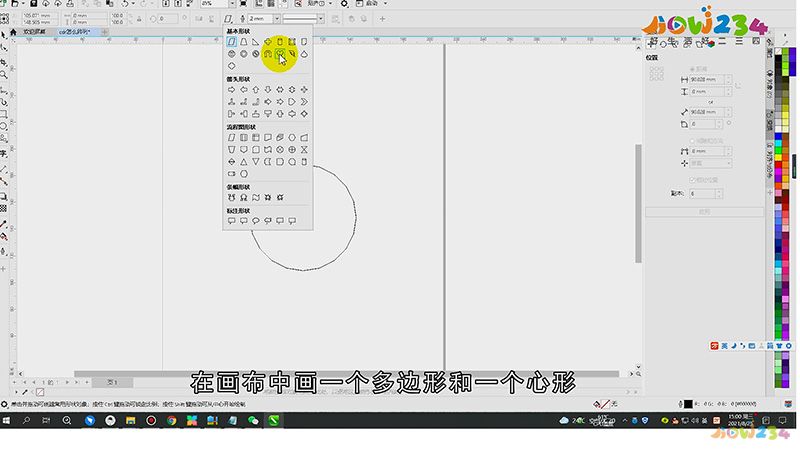Expand the zoom level dropdown
Image resolution: width=800 pixels, height=450 pixels.
[232, 4]
